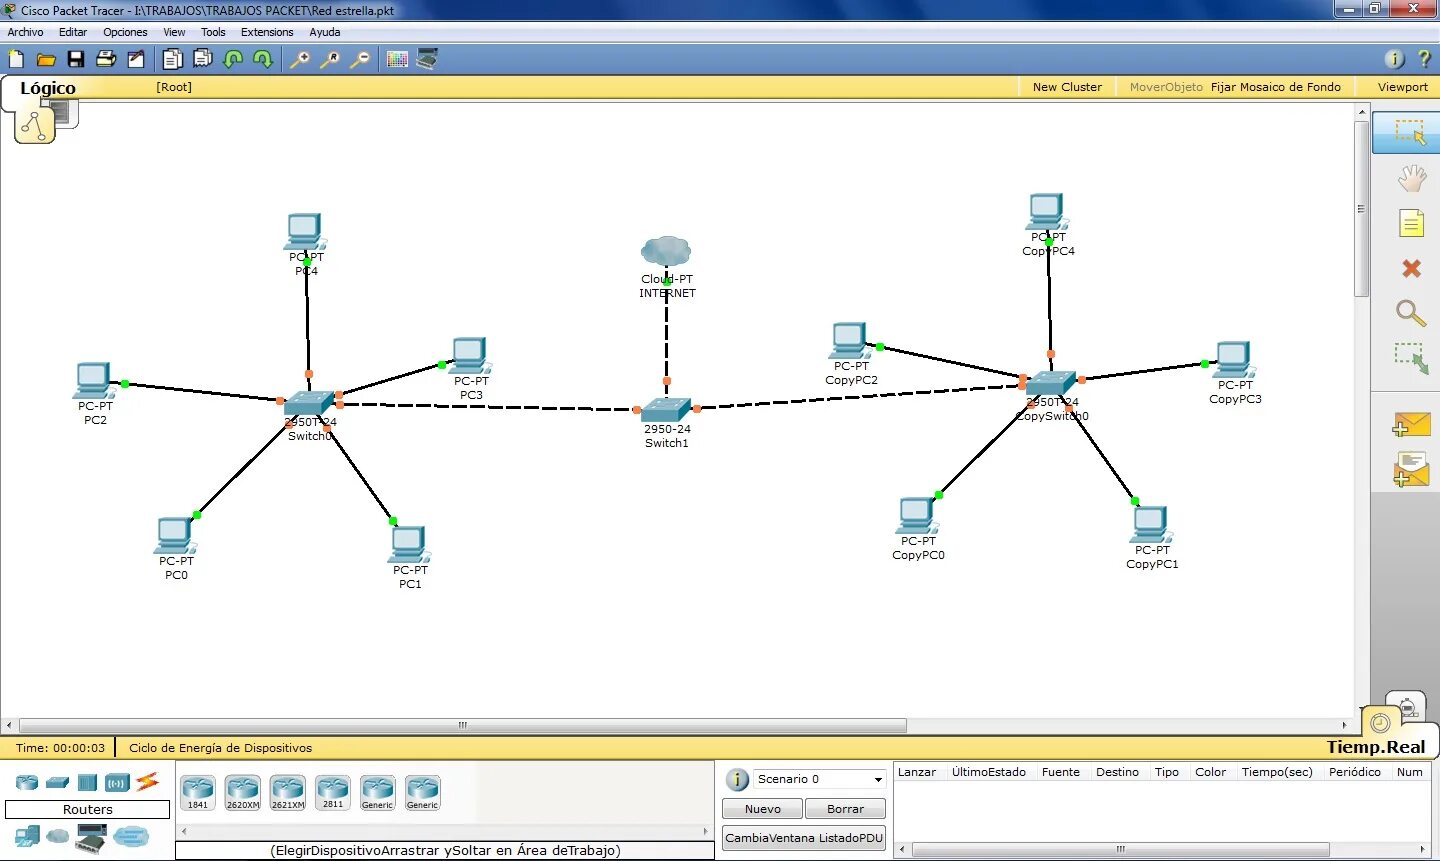Select Connections lightning bolt icon
The height and width of the screenshot is (861, 1440).
(147, 781)
